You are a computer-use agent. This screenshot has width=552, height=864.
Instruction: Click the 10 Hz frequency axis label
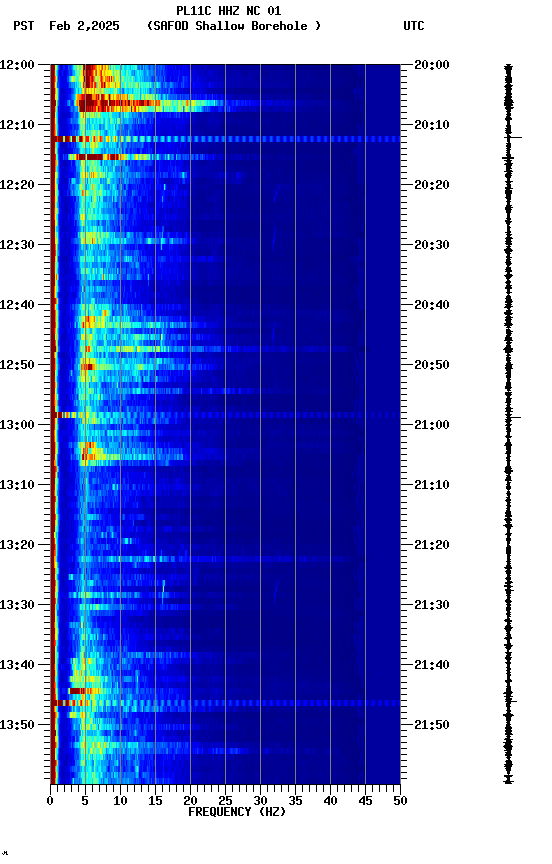[x=120, y=801]
